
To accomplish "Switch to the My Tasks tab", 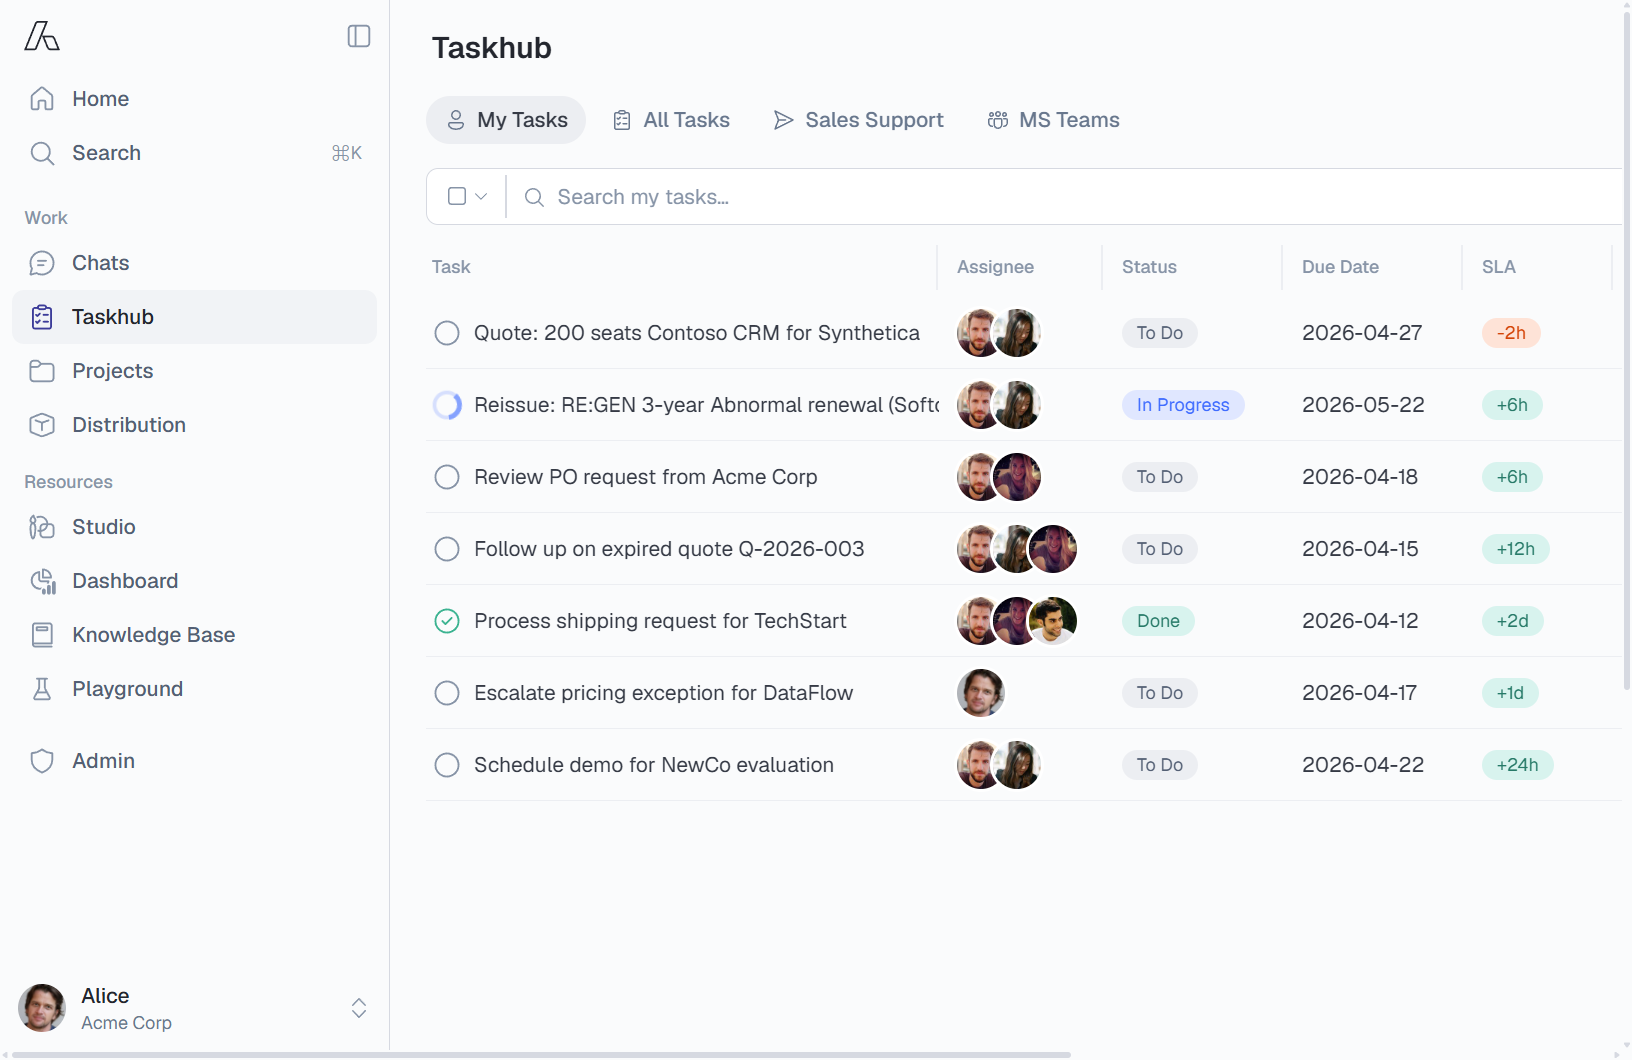I will (506, 120).
